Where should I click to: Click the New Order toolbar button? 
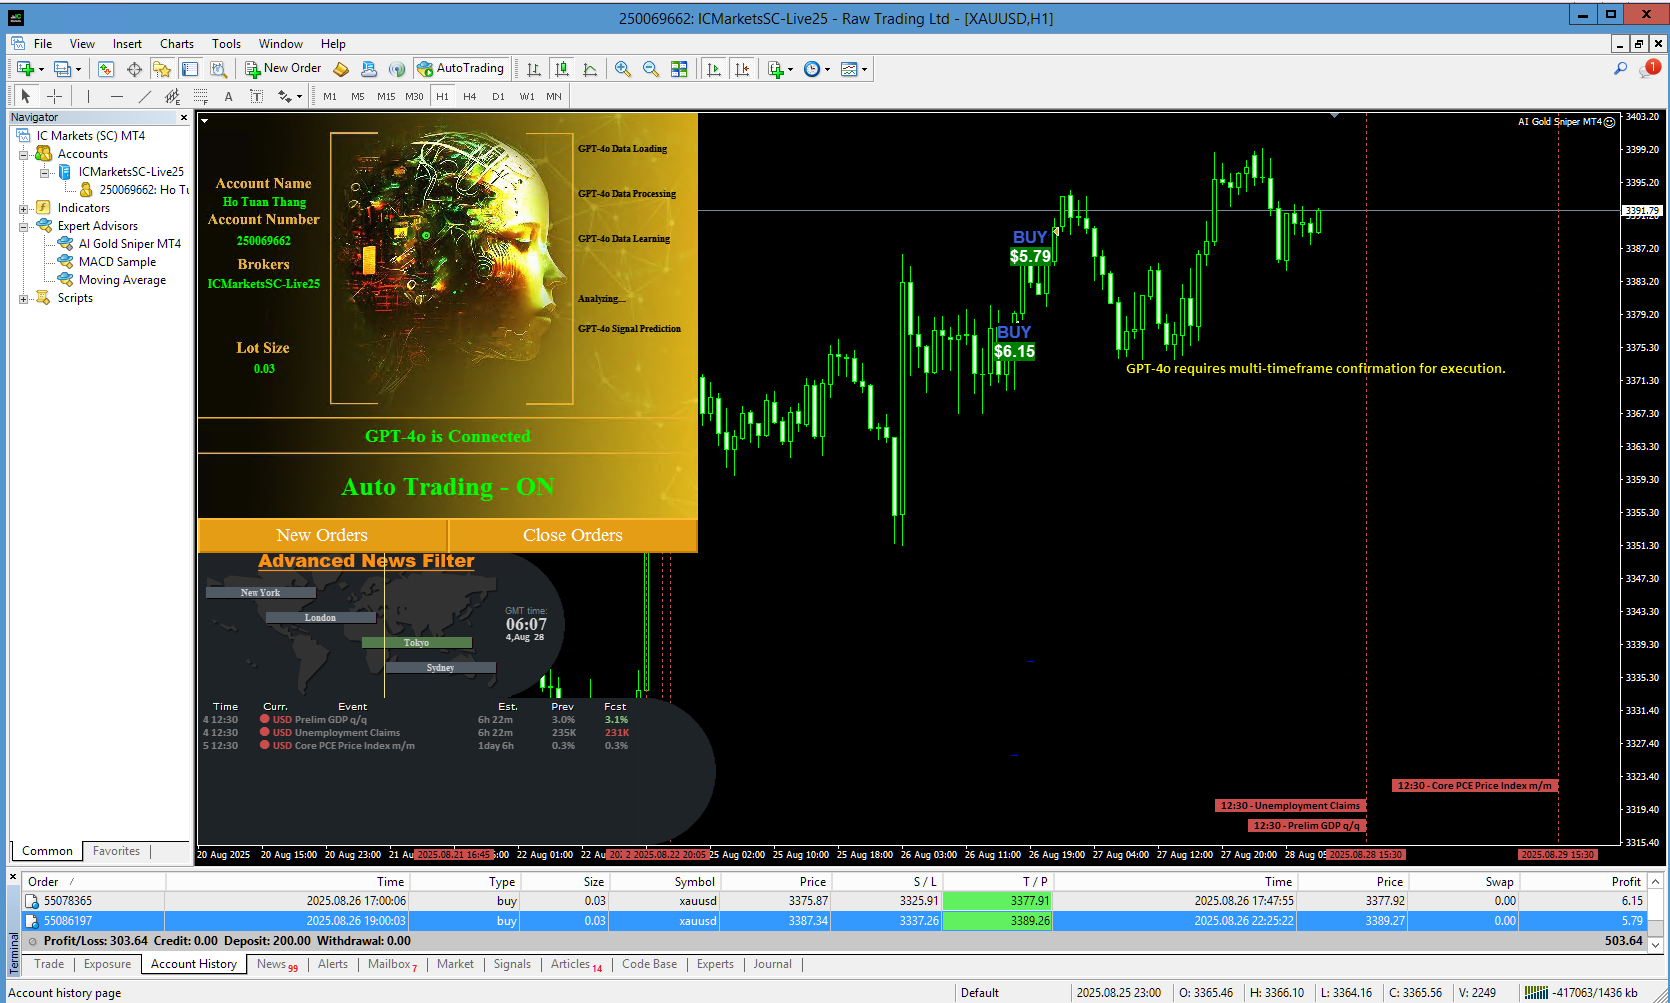point(284,68)
